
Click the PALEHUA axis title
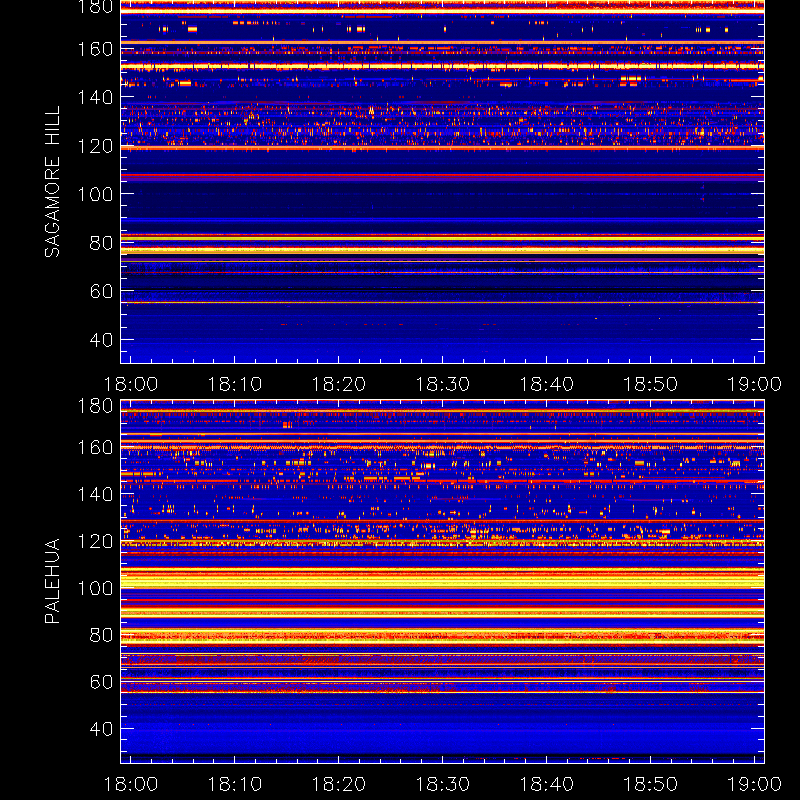(53, 581)
